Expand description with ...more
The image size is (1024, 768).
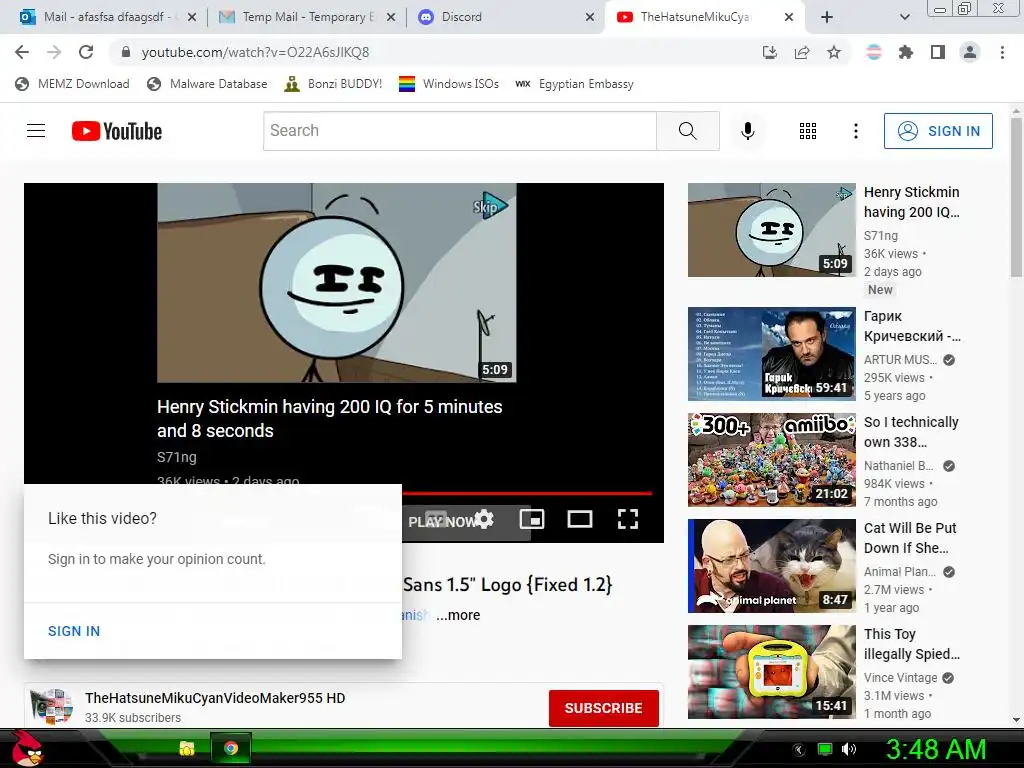pyautogui.click(x=458, y=615)
